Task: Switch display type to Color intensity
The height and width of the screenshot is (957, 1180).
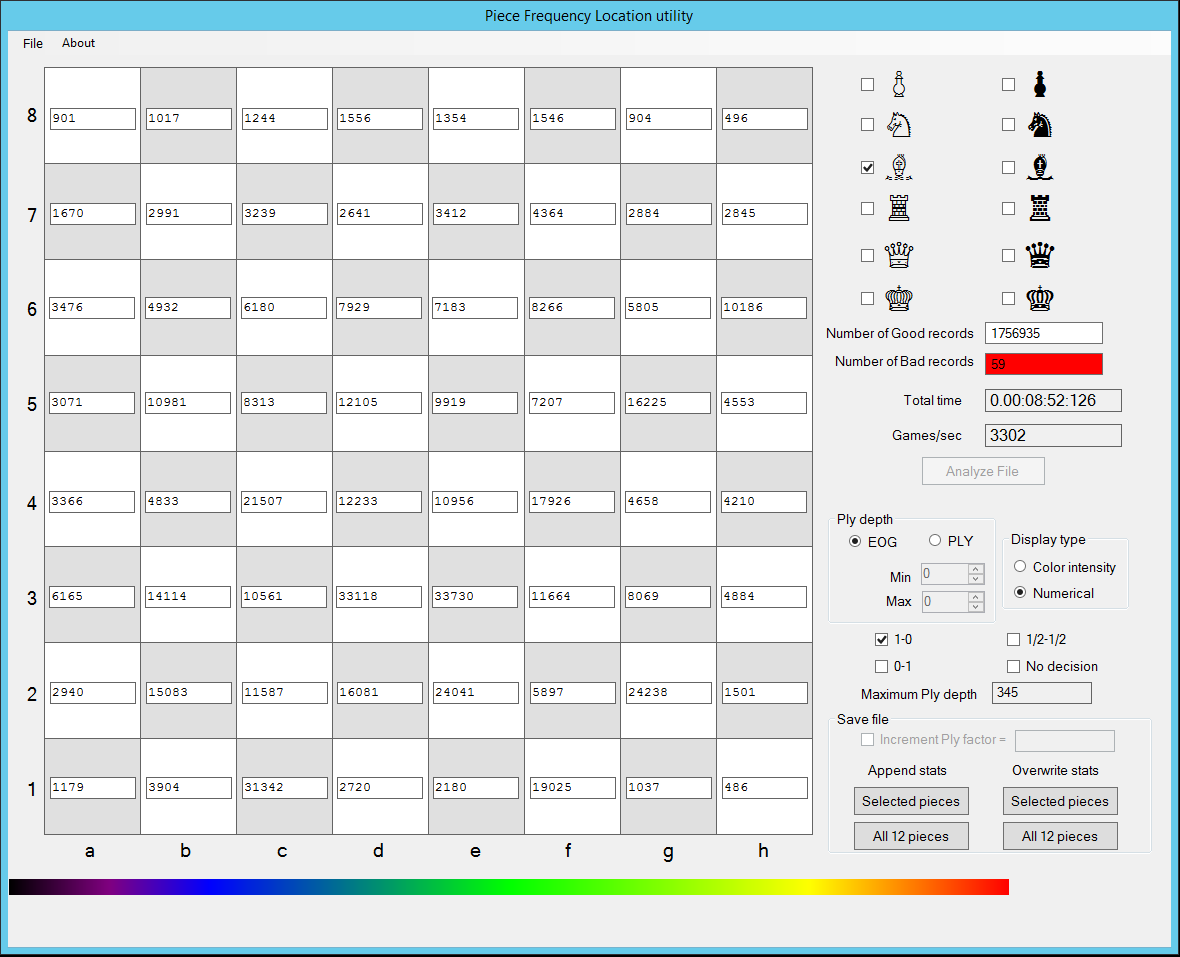Action: pos(1020,567)
